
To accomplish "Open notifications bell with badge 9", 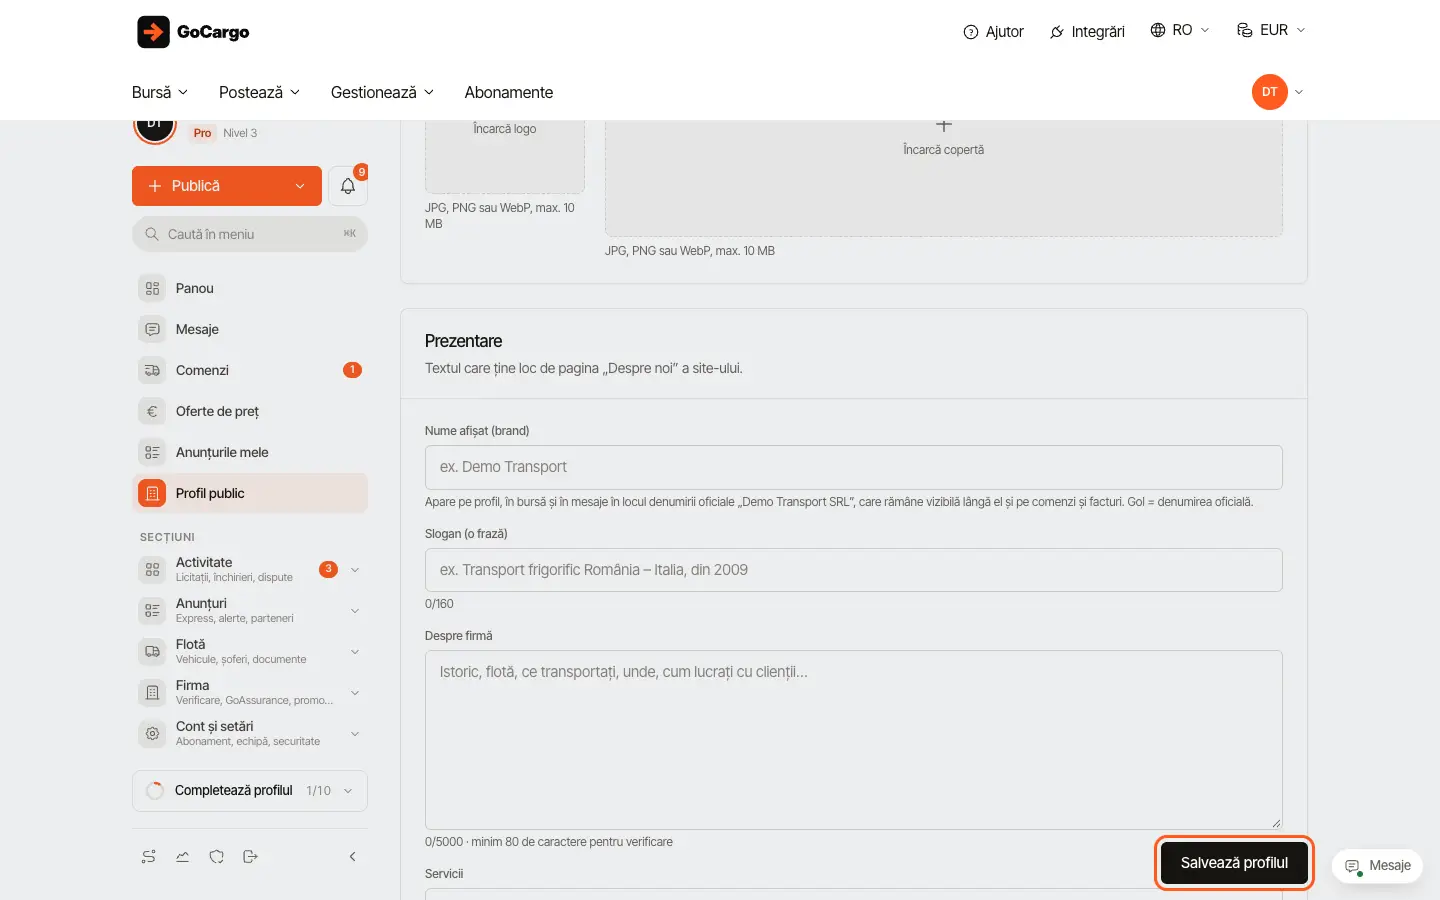I will 348,186.
